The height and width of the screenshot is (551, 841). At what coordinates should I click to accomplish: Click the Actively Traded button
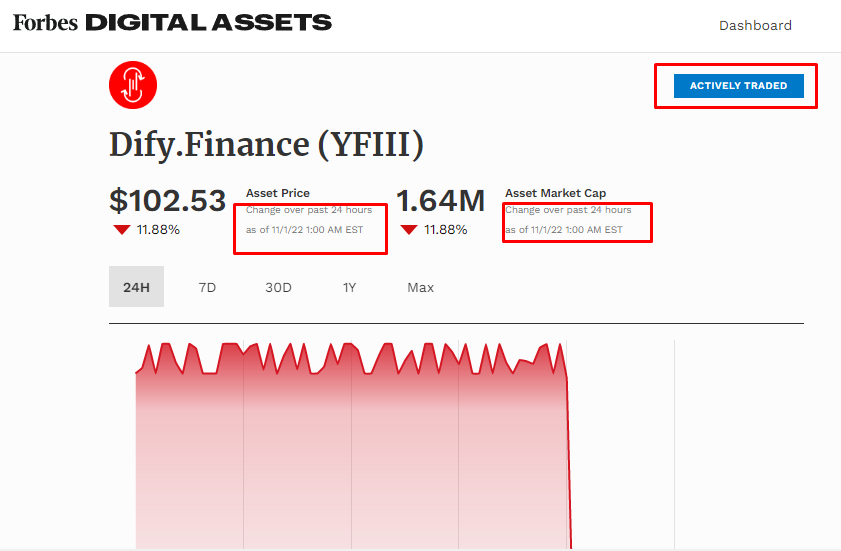click(x=739, y=86)
